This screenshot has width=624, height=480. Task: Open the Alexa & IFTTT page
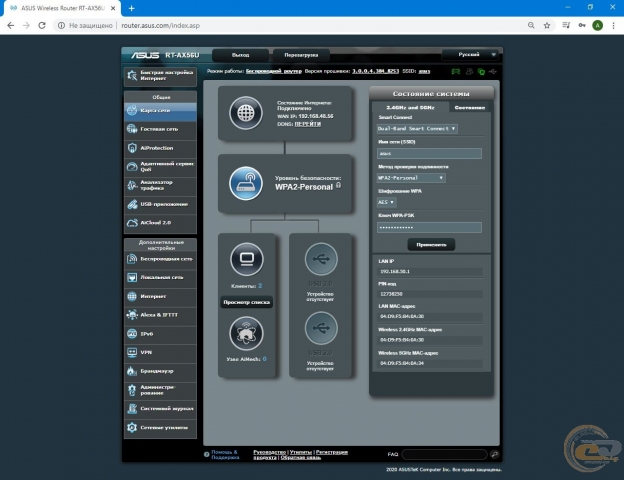pos(160,315)
